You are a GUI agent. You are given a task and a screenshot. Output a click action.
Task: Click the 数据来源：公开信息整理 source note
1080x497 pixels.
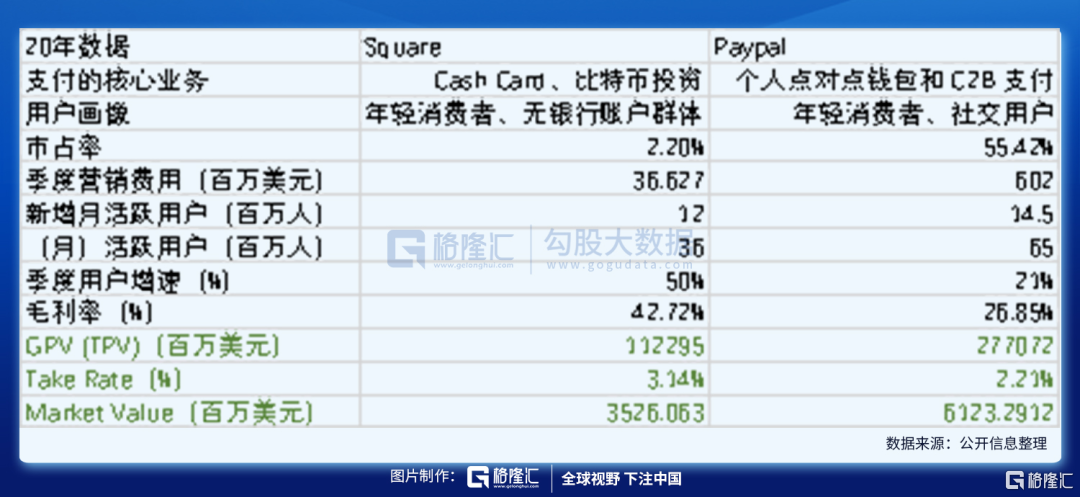click(966, 443)
